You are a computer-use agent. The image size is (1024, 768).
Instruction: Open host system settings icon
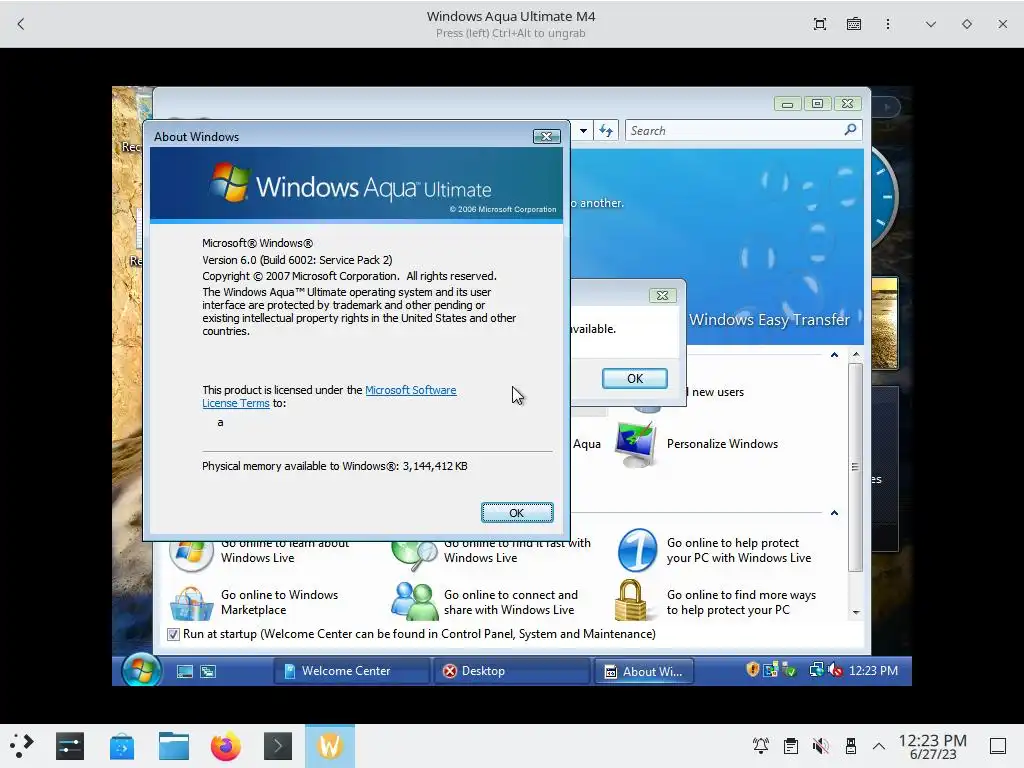(70, 746)
